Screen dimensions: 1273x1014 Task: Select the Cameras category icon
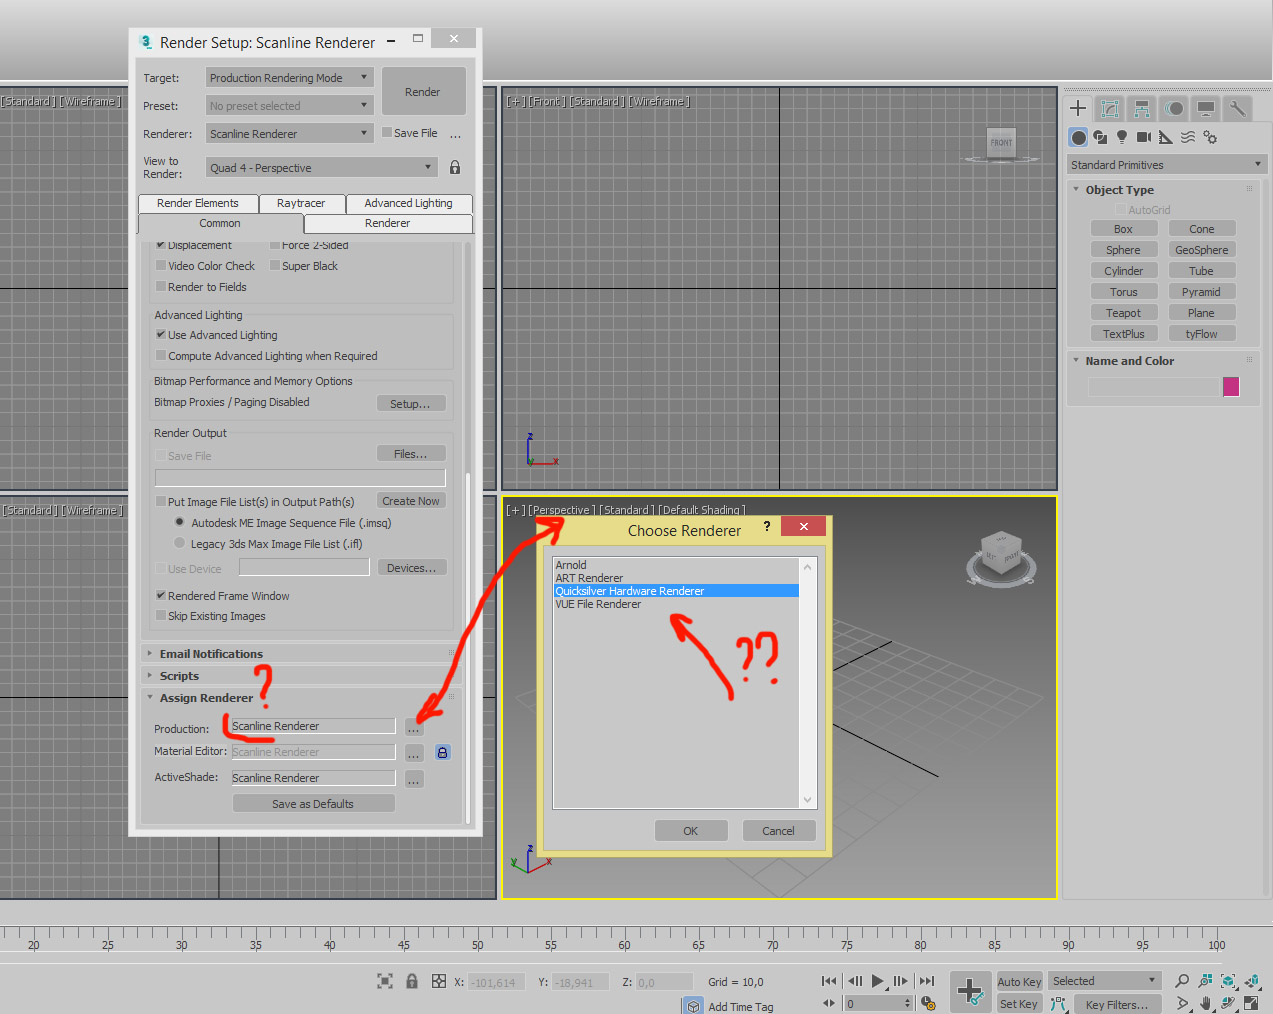(x=1144, y=137)
